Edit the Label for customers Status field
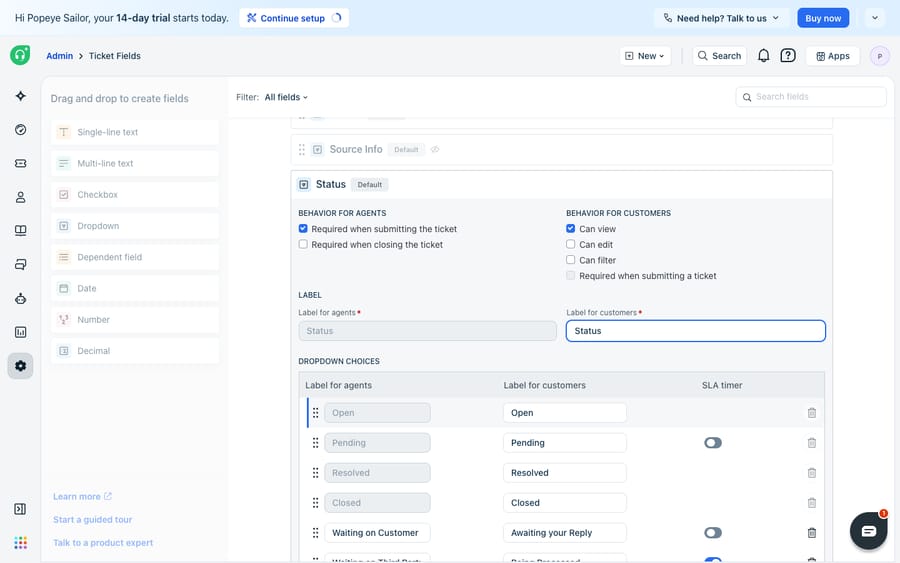The width and height of the screenshot is (900, 563). [x=696, y=331]
